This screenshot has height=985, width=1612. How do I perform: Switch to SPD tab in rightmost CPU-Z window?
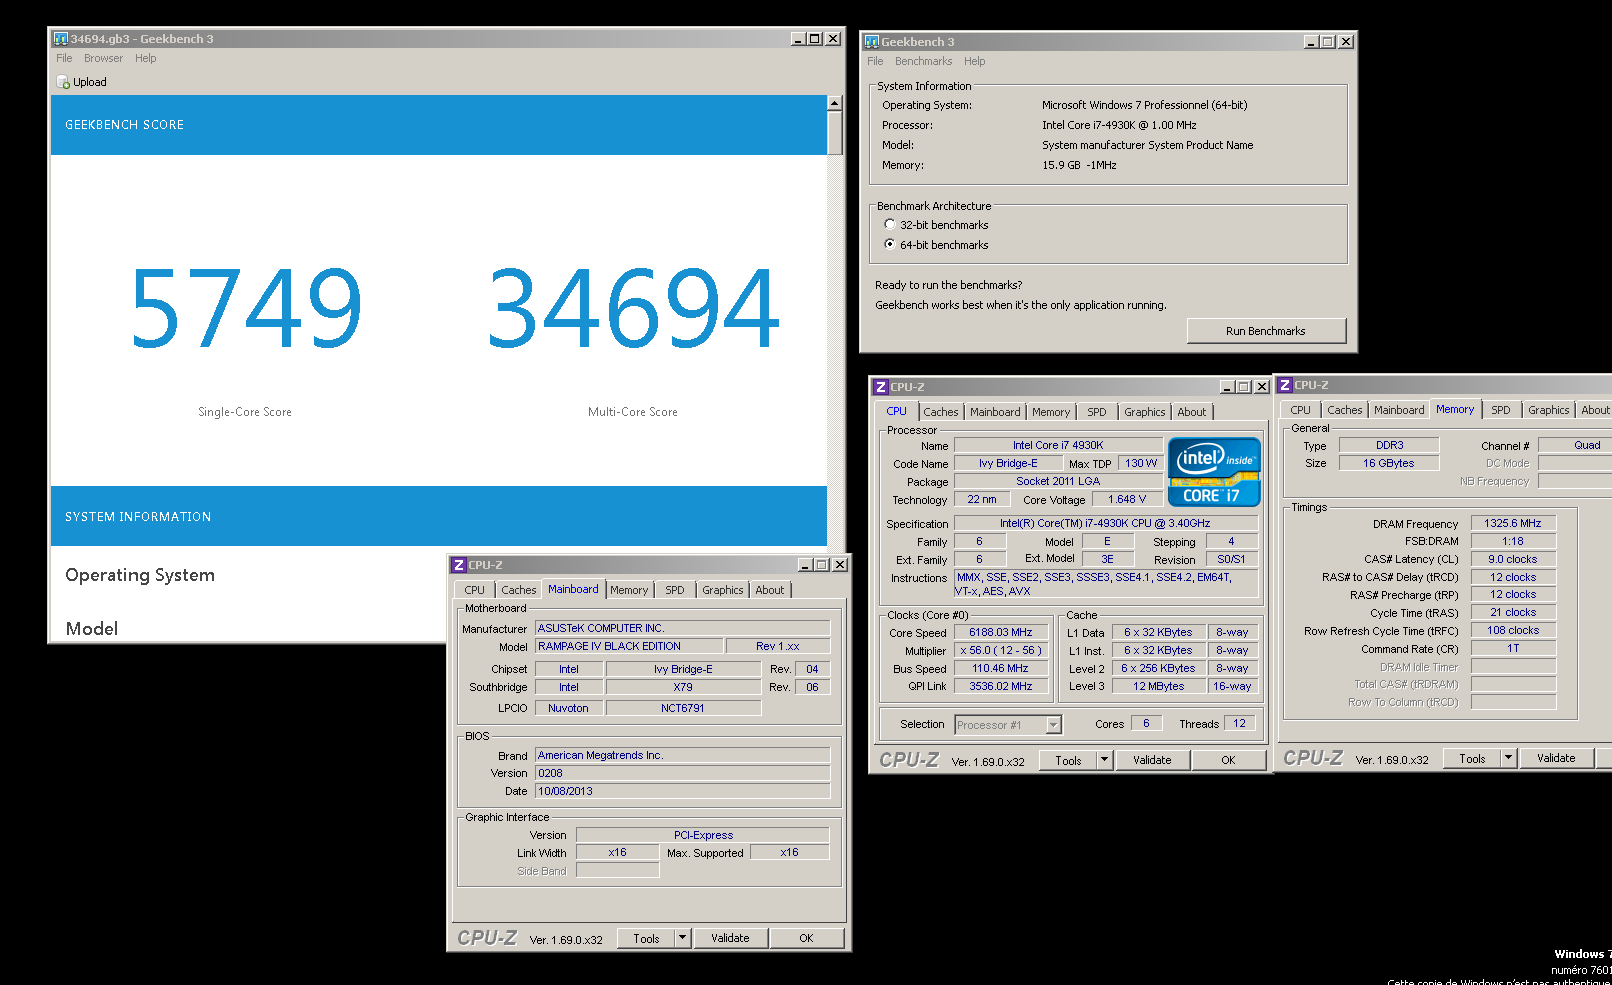tap(1501, 410)
